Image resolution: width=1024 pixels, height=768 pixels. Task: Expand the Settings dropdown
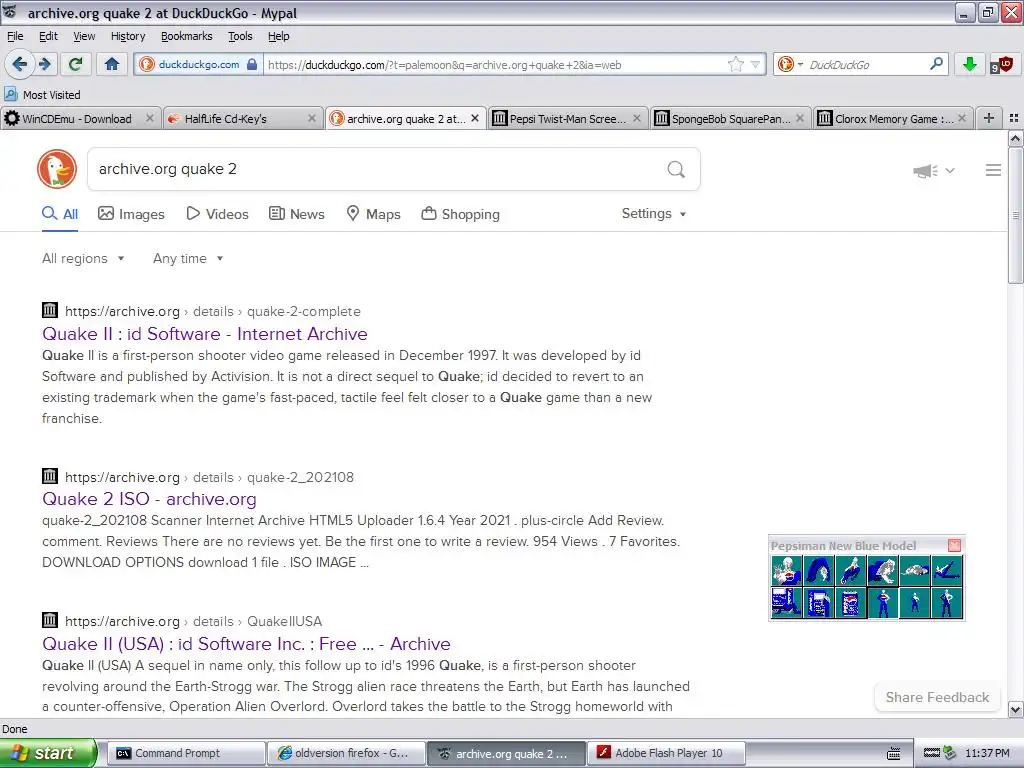654,214
